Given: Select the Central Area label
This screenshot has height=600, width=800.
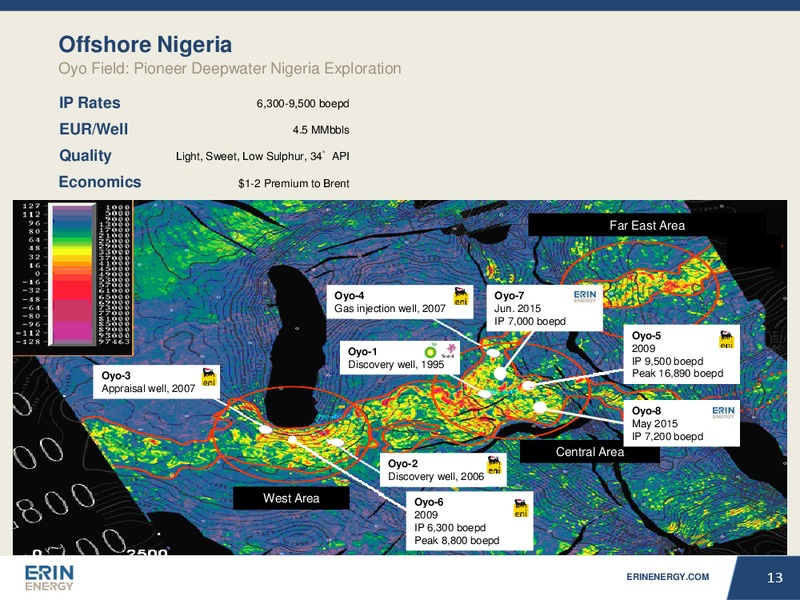Looking at the screenshot, I should (x=590, y=452).
